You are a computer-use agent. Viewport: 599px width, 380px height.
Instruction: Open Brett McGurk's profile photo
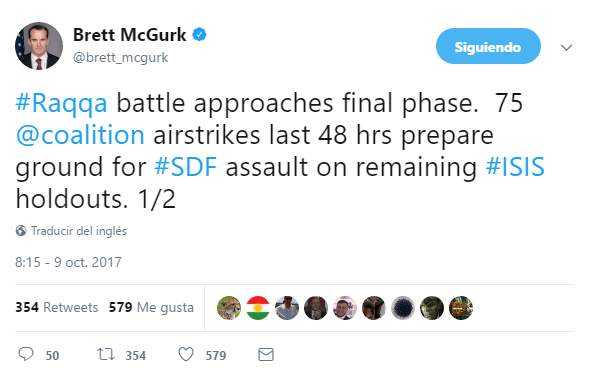pos(39,46)
